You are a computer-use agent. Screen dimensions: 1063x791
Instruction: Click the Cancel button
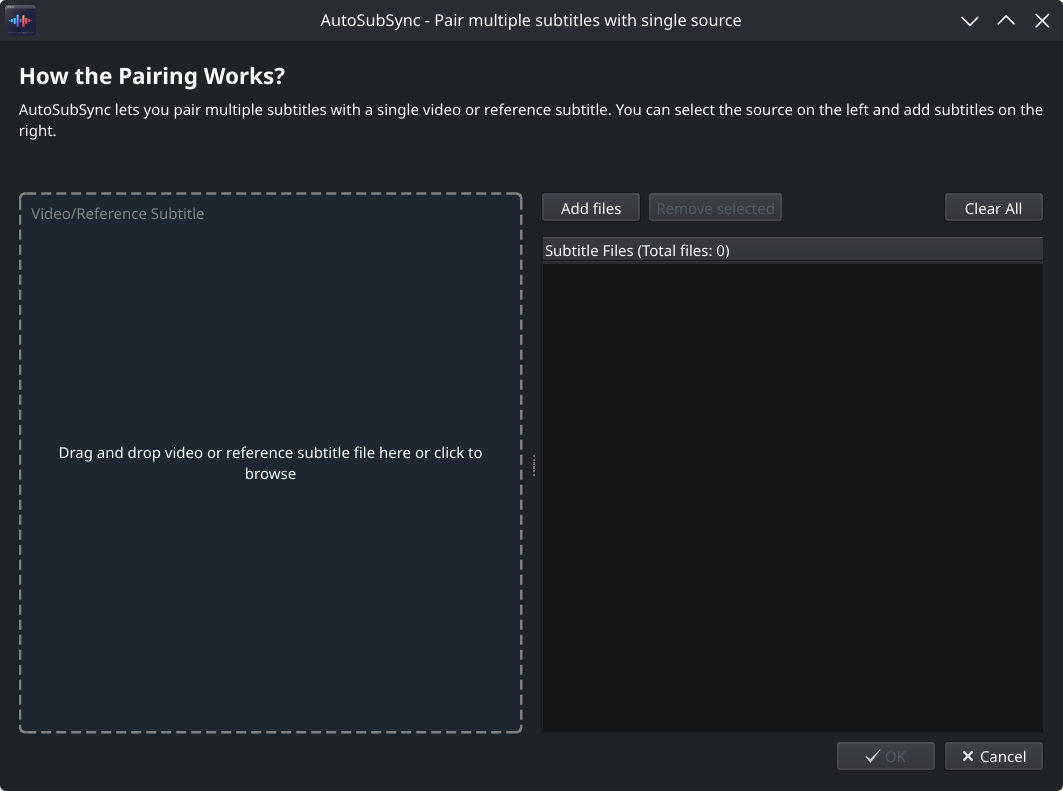click(993, 756)
